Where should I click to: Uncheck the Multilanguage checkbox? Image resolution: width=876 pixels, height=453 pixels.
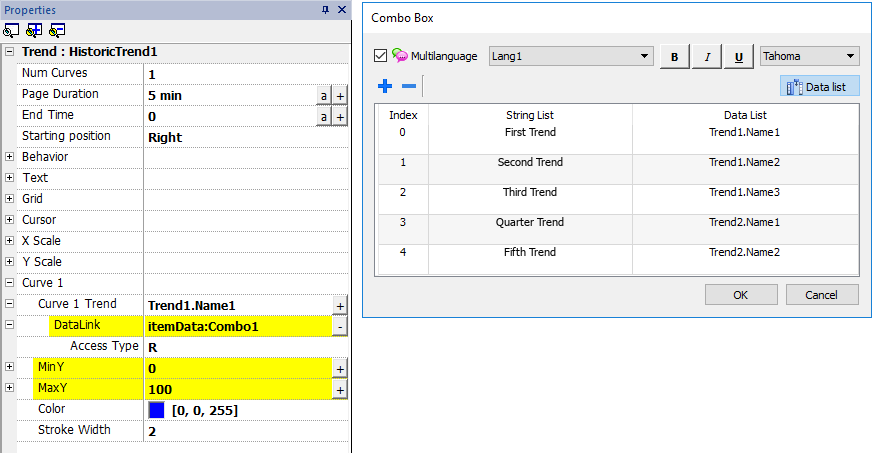[x=380, y=56]
